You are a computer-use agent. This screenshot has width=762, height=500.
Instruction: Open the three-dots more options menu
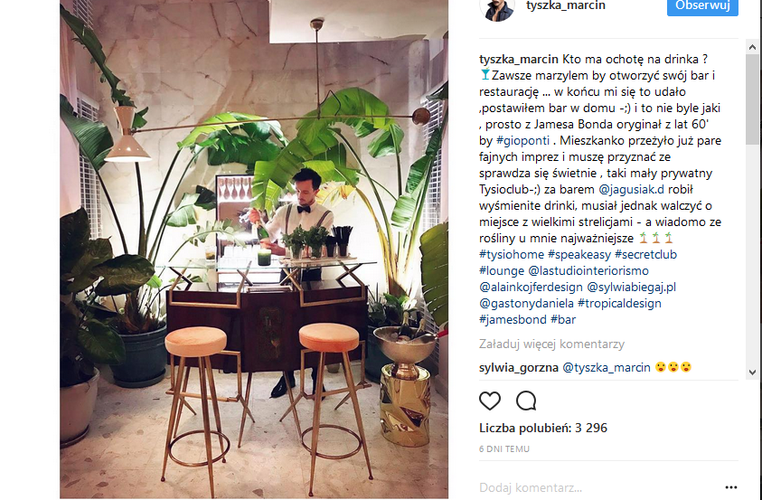point(731,487)
